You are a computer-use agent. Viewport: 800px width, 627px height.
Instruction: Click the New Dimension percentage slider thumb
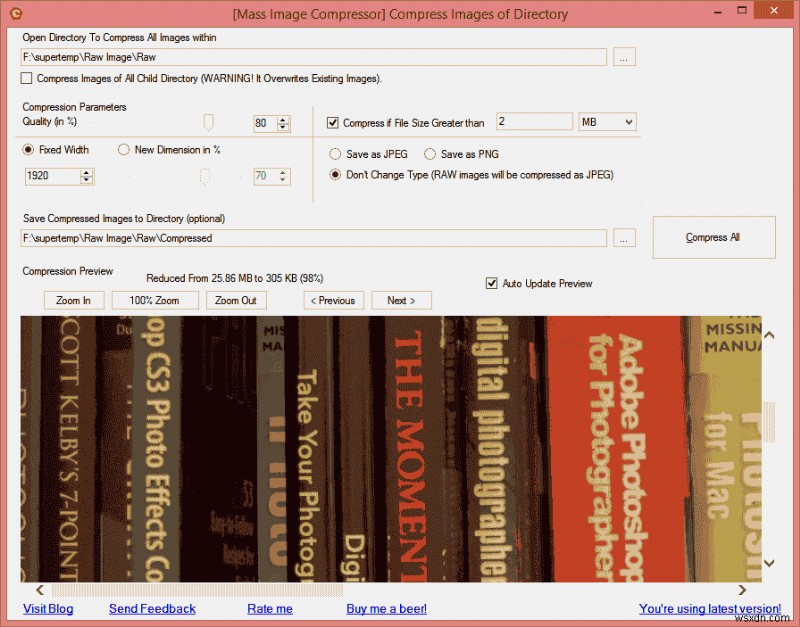point(205,177)
